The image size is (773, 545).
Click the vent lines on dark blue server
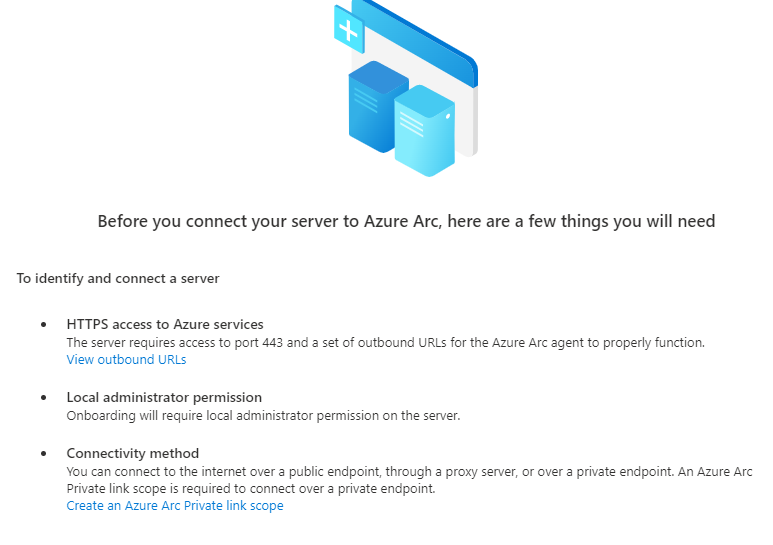365,101
